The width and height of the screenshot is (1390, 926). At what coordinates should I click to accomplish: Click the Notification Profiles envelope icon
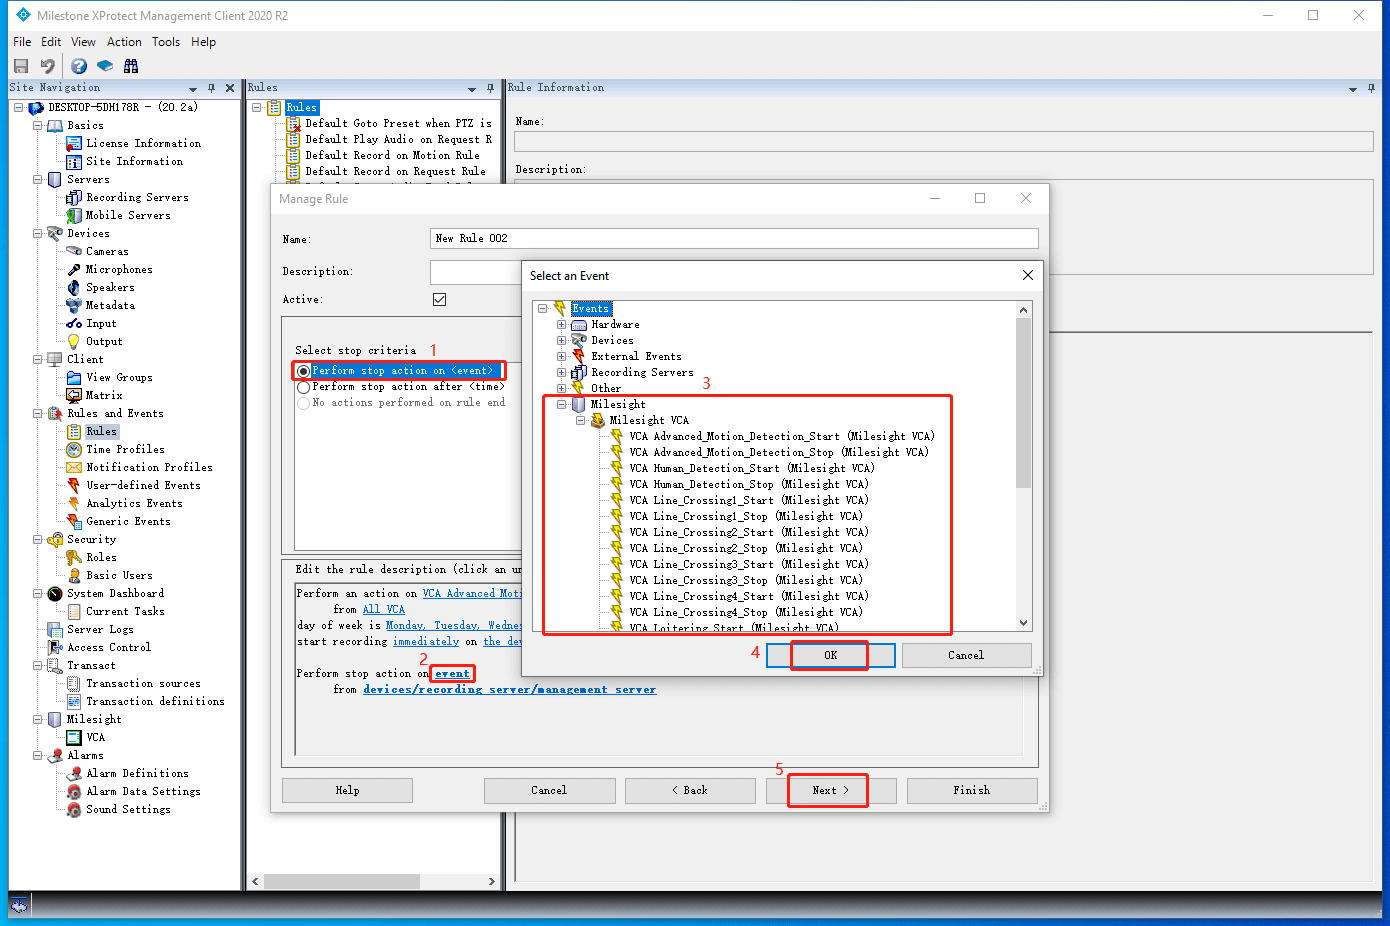pos(74,467)
